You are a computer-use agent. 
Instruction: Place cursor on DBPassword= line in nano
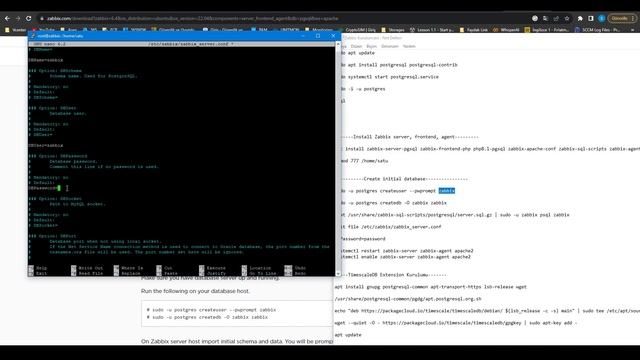[x=44, y=188]
